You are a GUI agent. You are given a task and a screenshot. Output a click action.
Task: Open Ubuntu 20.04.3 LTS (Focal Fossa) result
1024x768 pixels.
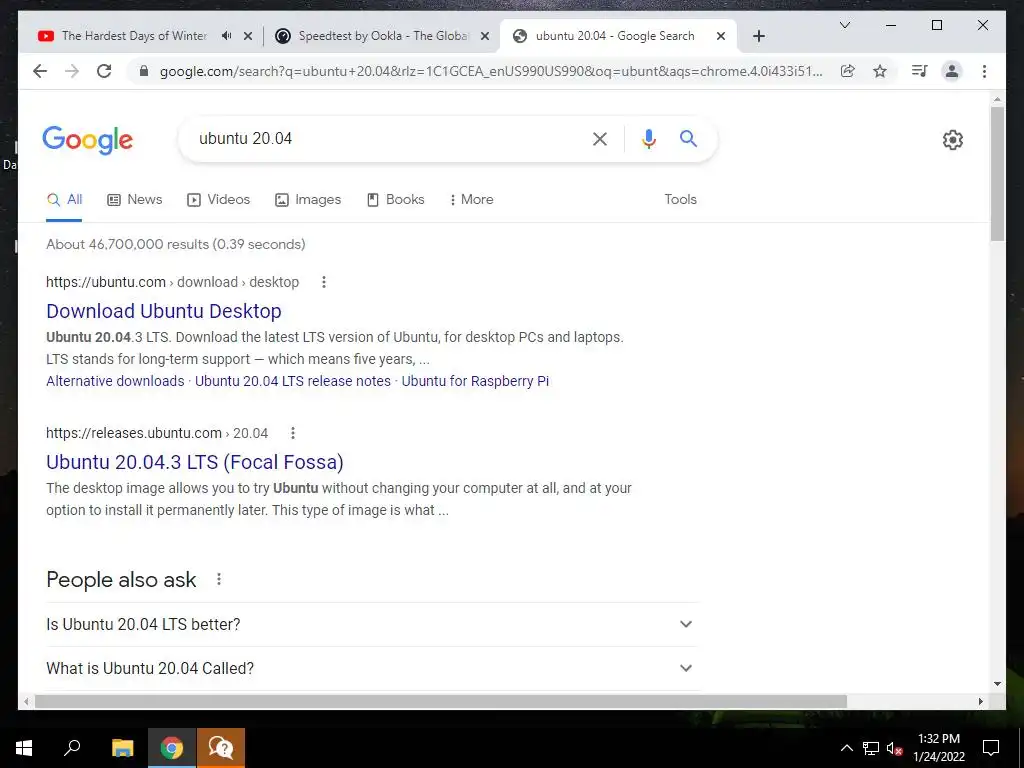click(195, 462)
